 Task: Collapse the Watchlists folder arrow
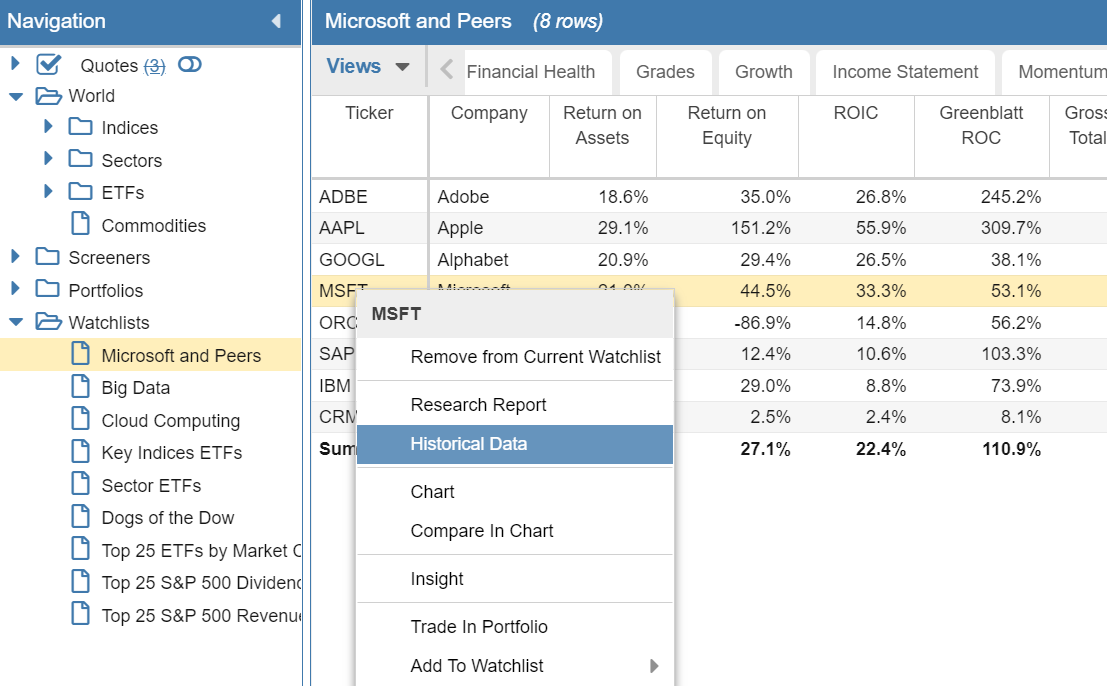pos(16,323)
